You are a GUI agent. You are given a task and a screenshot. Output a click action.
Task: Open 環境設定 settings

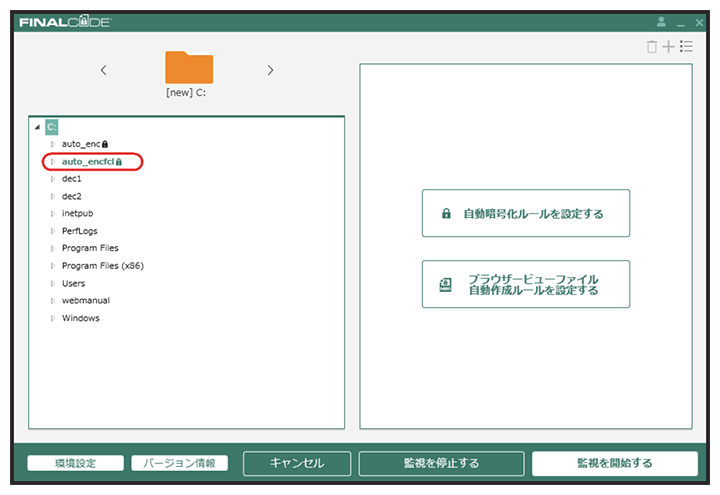pos(75,463)
